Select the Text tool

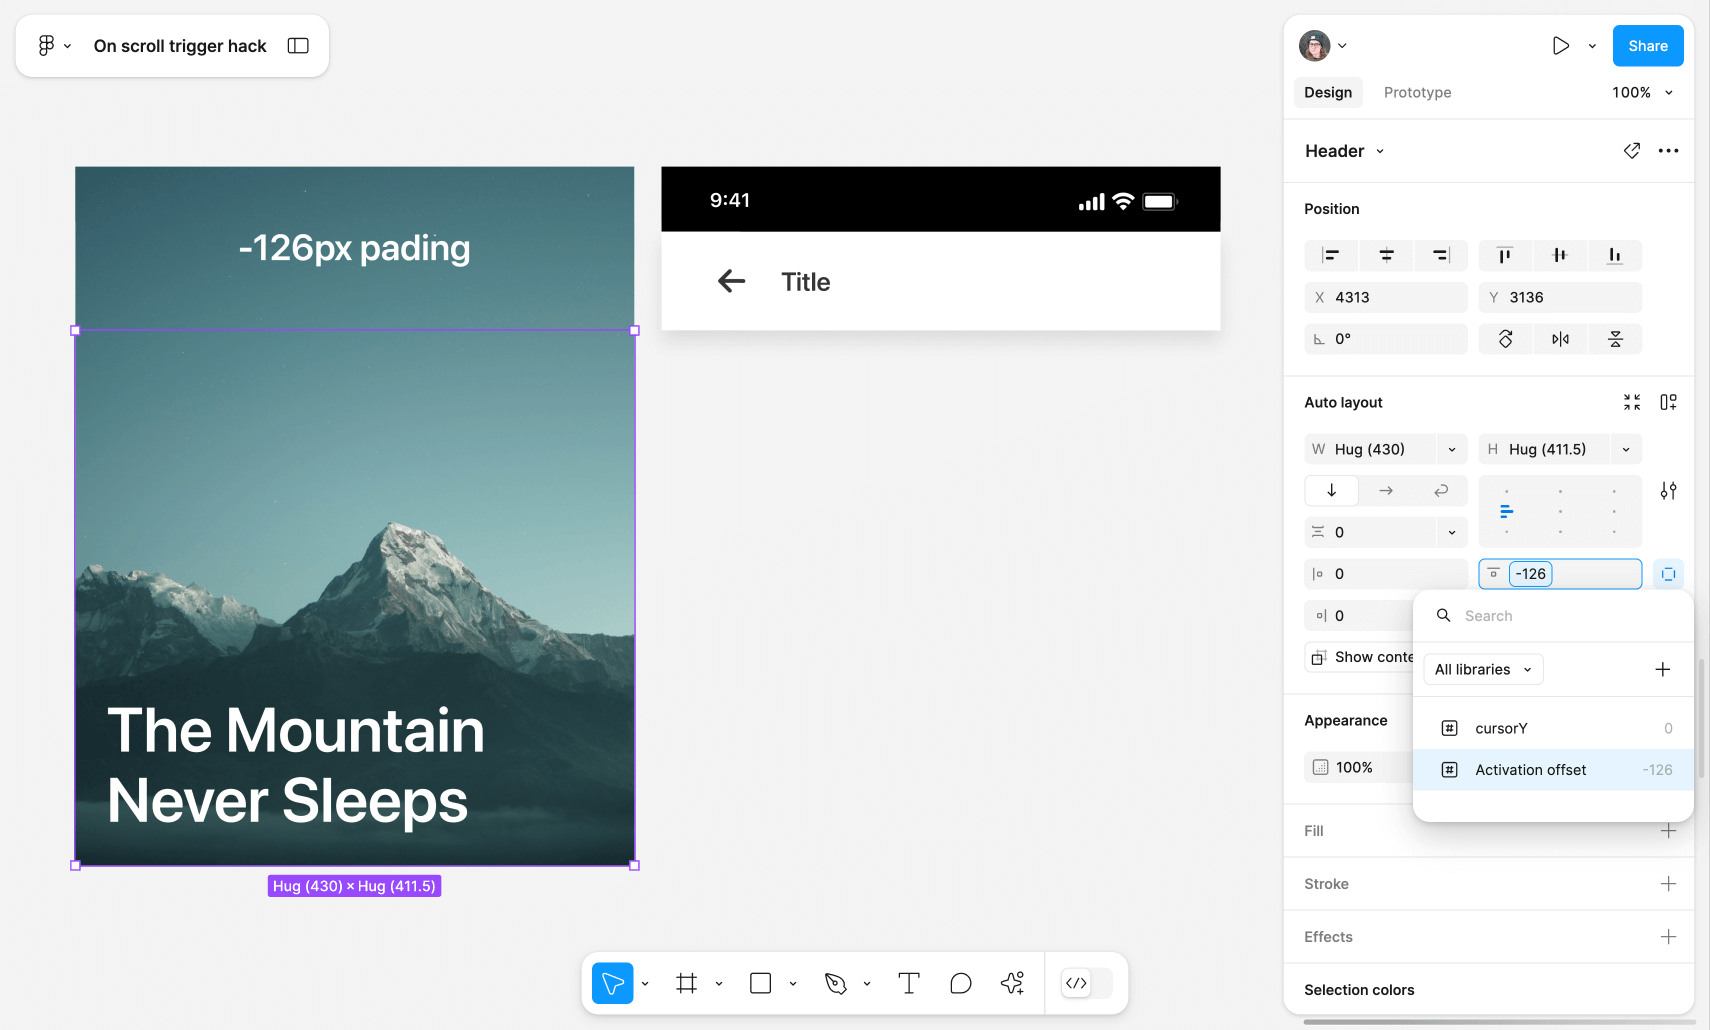click(x=908, y=983)
